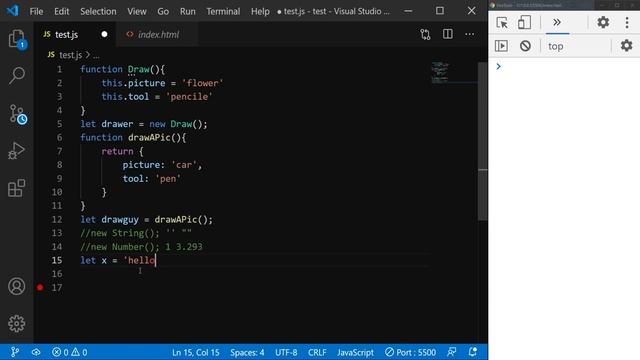Open DevTools settings gear
Screen dimensions: 640x360
(x=603, y=22)
